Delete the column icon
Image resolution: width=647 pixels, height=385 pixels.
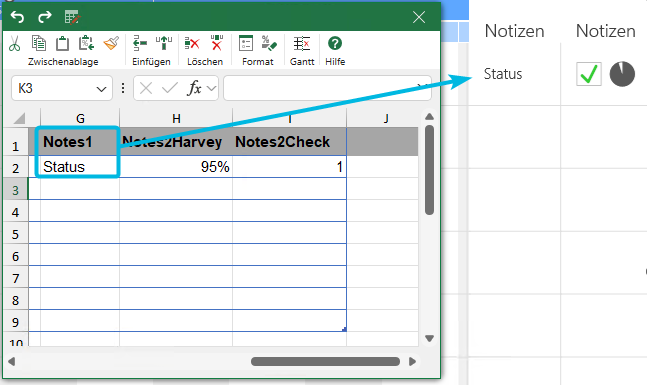coord(217,43)
